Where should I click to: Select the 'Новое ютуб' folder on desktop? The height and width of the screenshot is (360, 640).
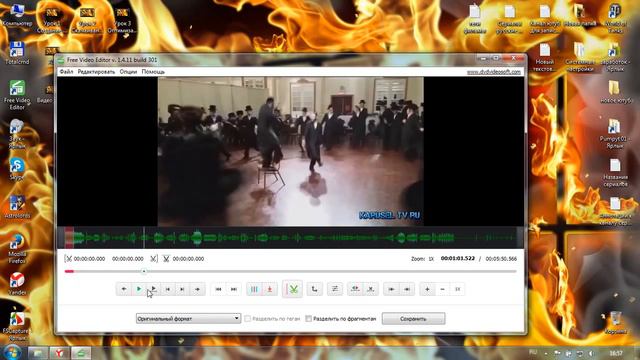tap(616, 92)
